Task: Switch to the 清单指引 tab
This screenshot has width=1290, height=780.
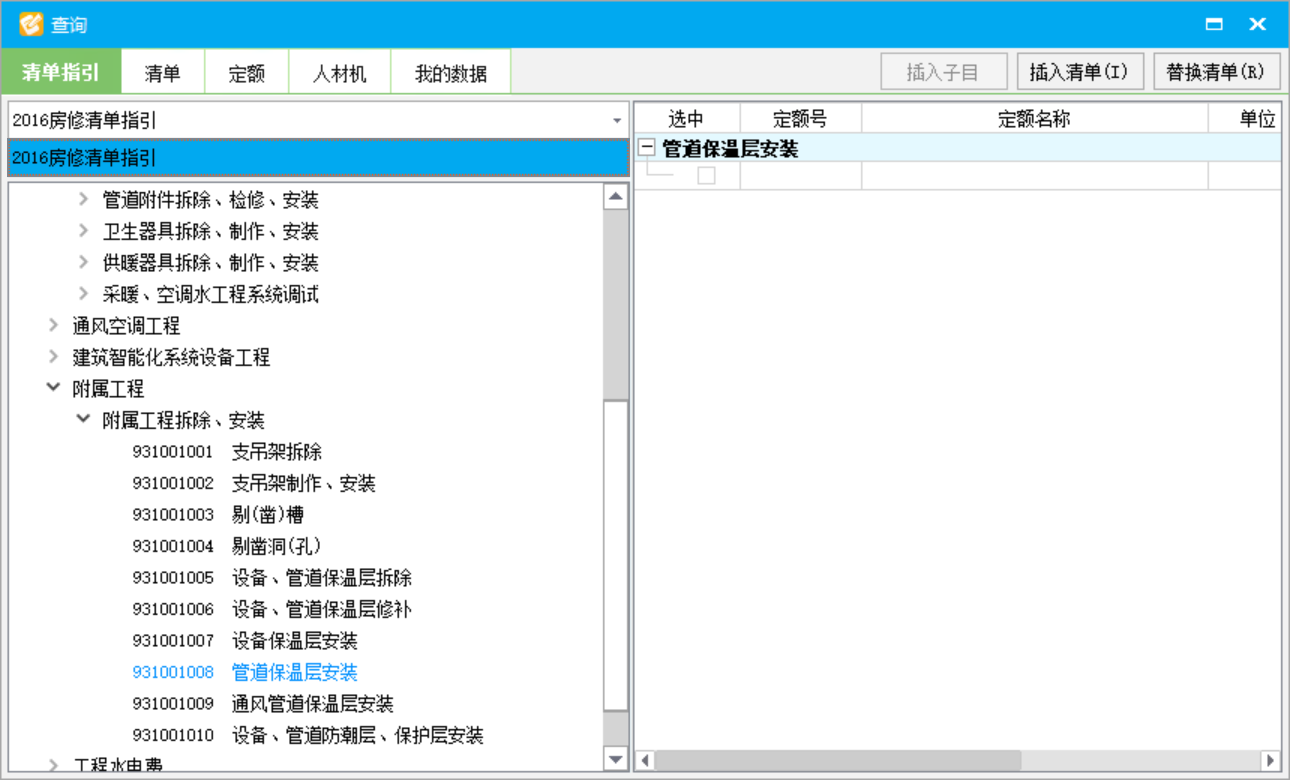Action: point(61,73)
